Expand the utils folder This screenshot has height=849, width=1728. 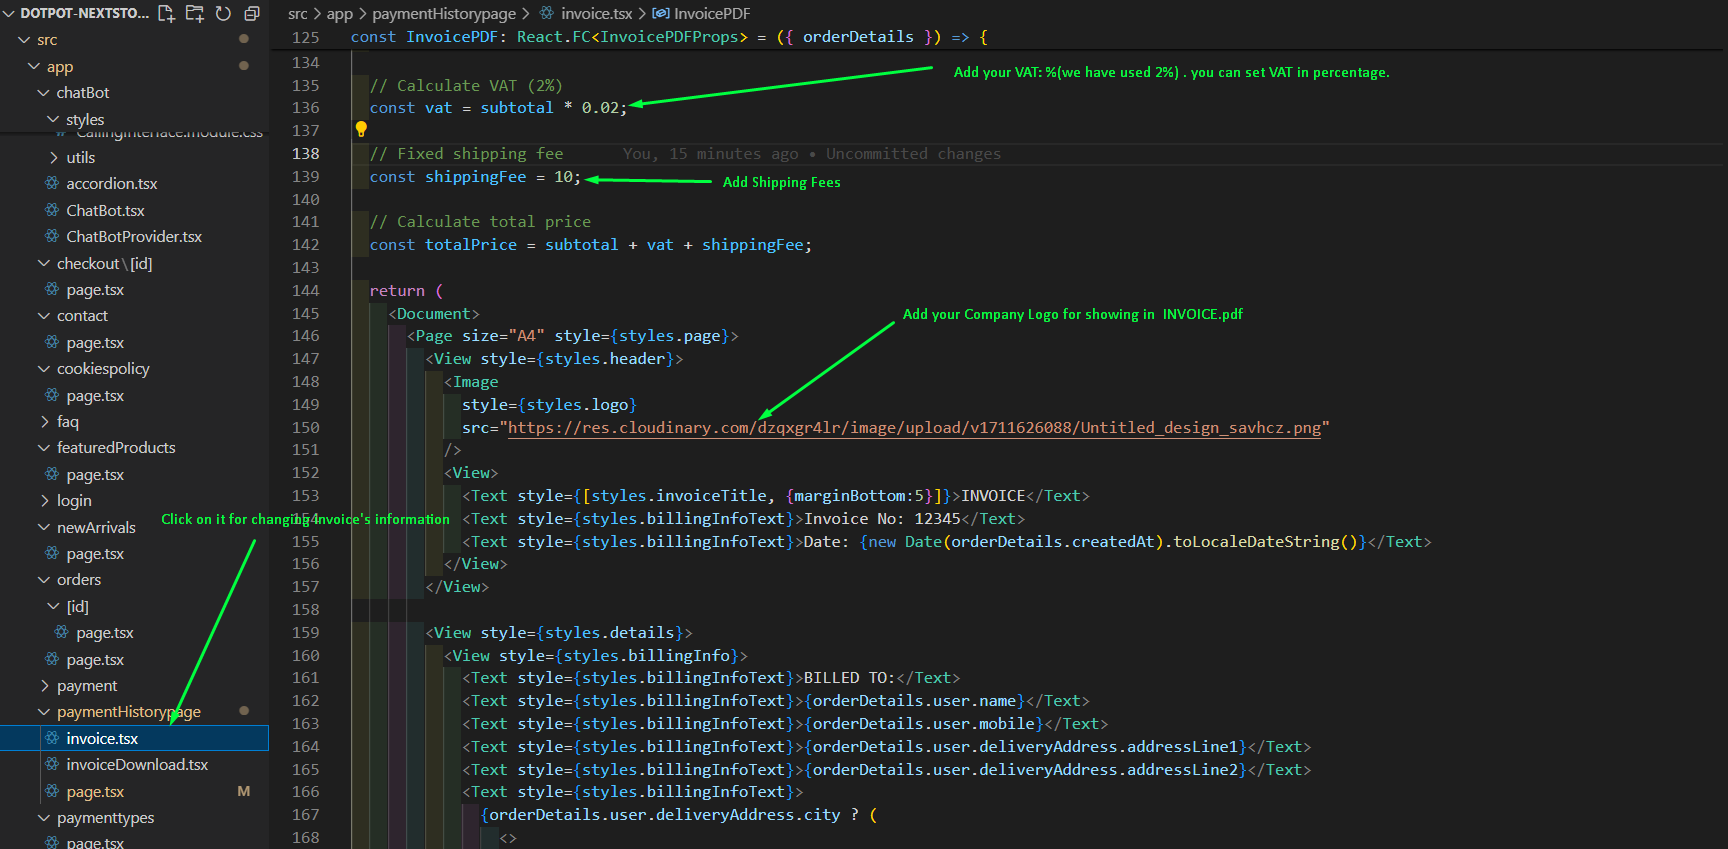click(x=54, y=157)
